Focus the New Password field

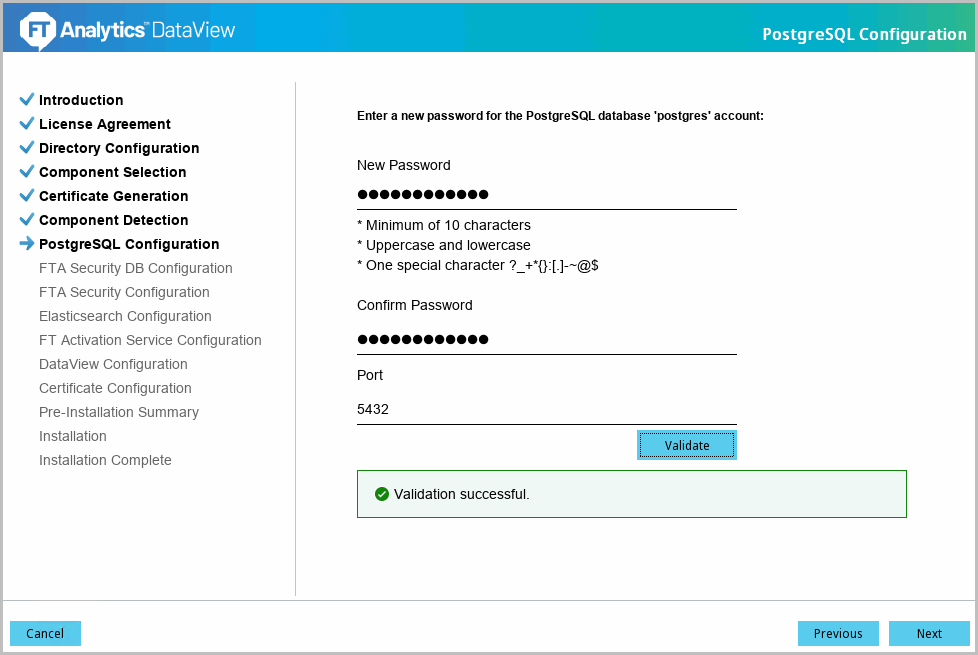pos(546,194)
